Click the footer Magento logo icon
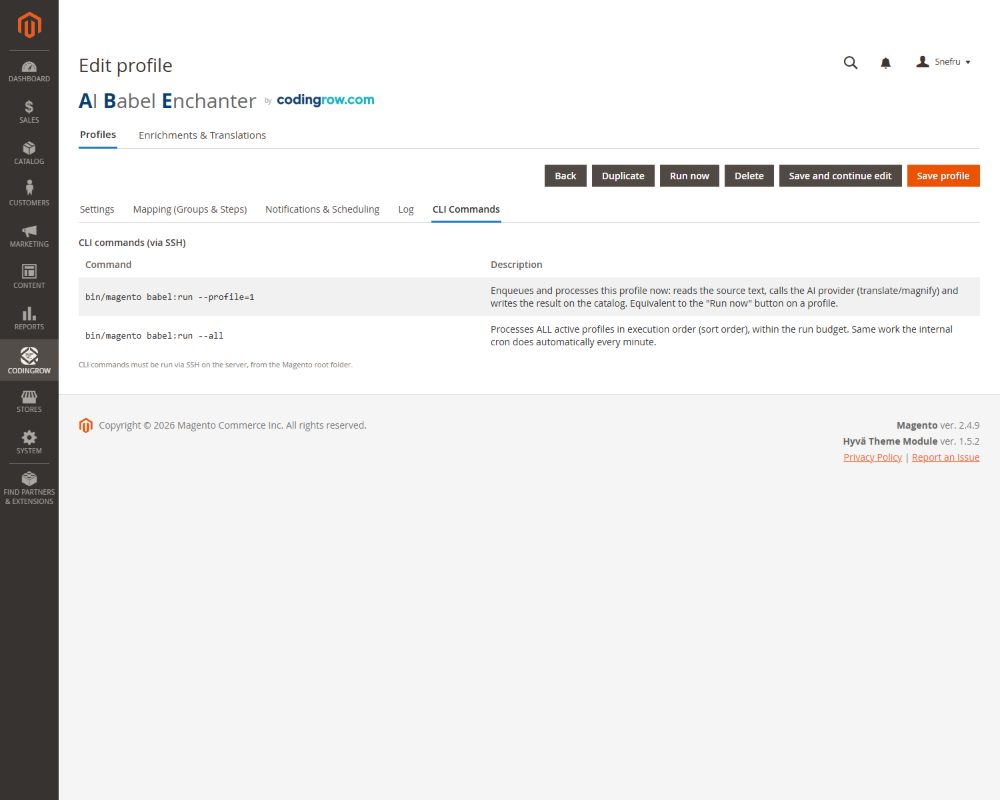This screenshot has height=800, width=1000. click(x=86, y=426)
